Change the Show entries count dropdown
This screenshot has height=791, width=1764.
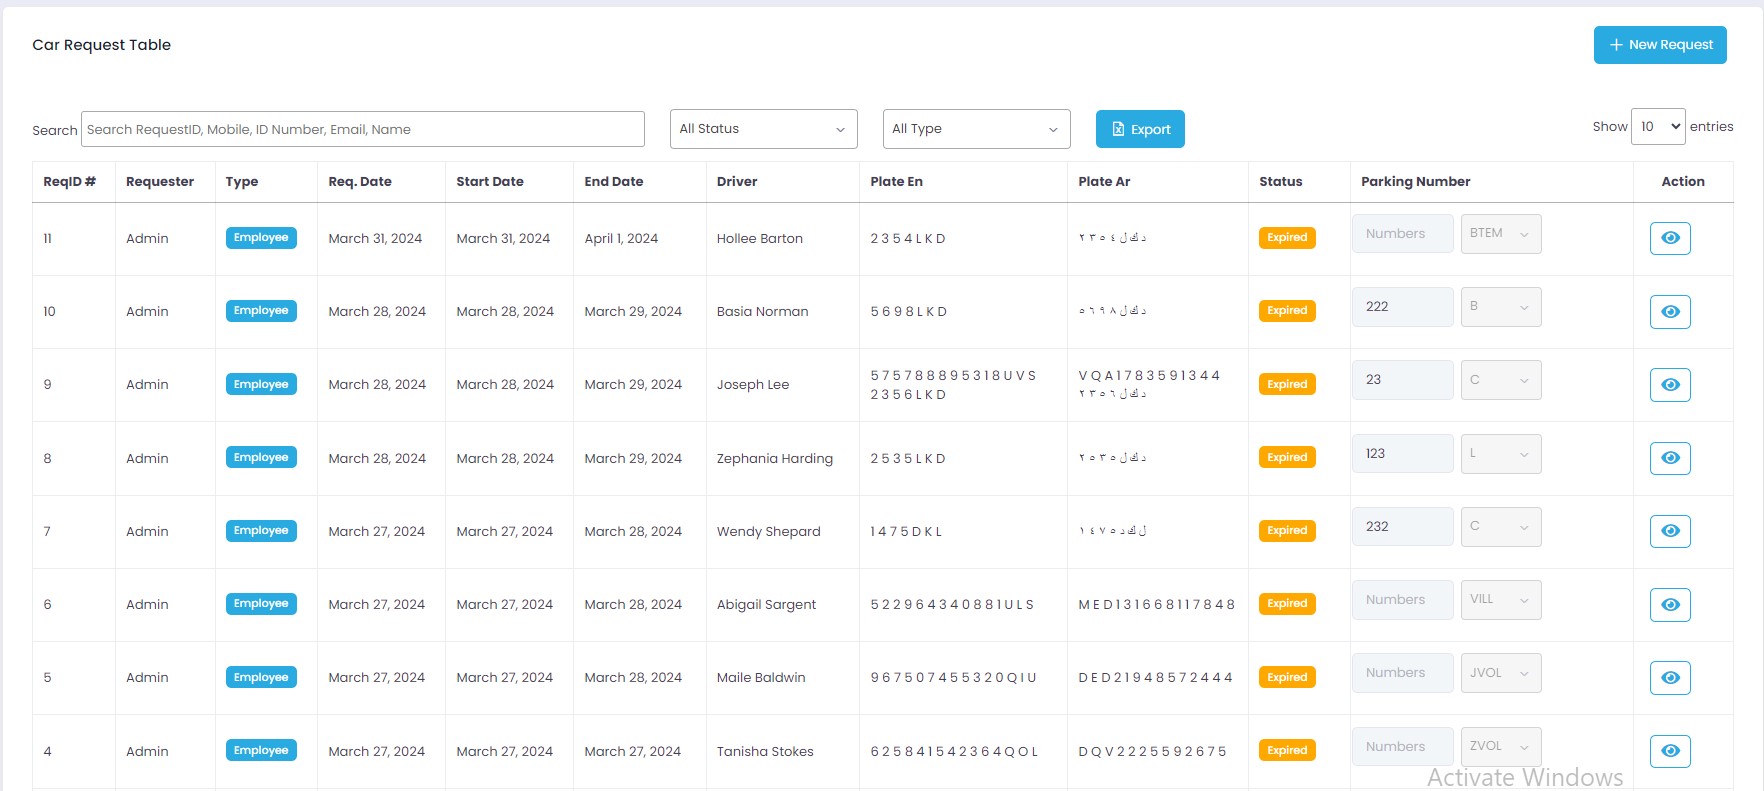pyautogui.click(x=1658, y=127)
